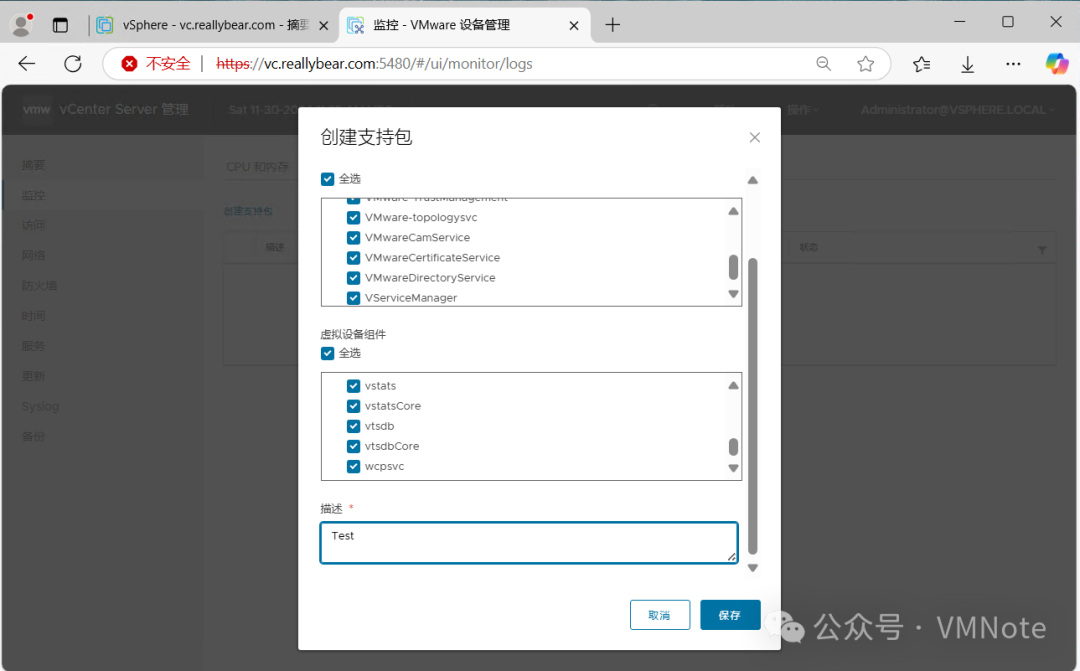Click down arrow of services list scrollbar
This screenshot has width=1080, height=671.
point(734,294)
